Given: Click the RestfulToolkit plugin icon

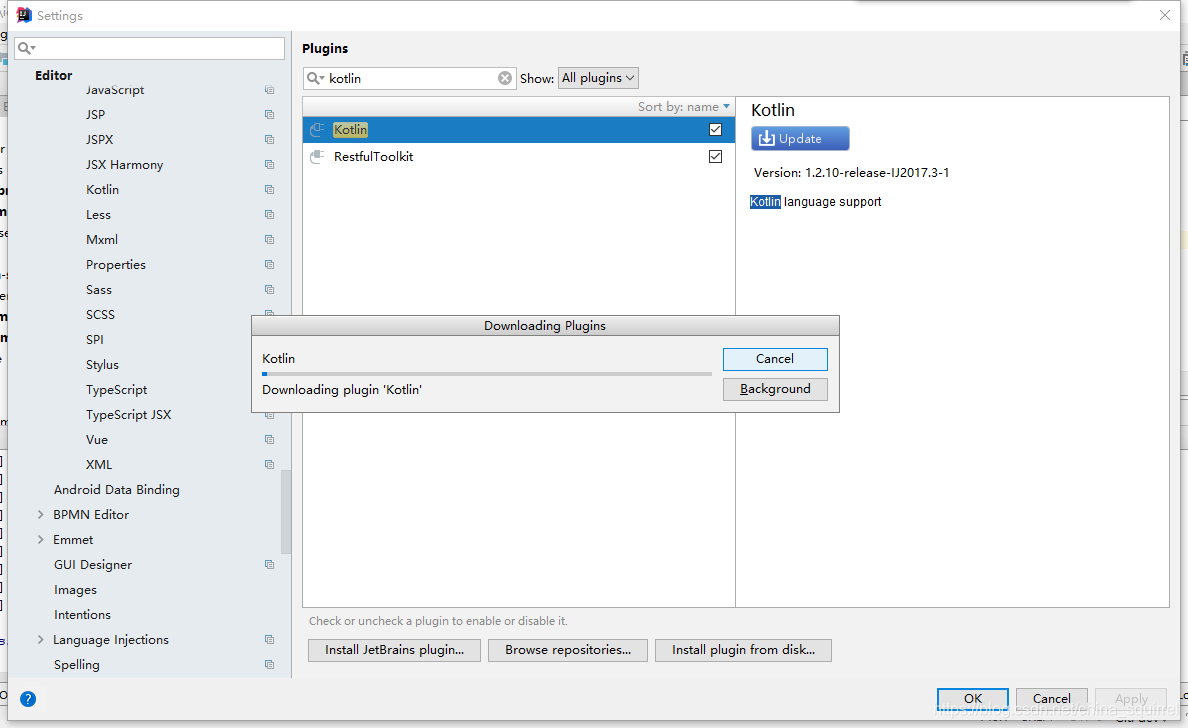Looking at the screenshot, I should click(x=317, y=157).
